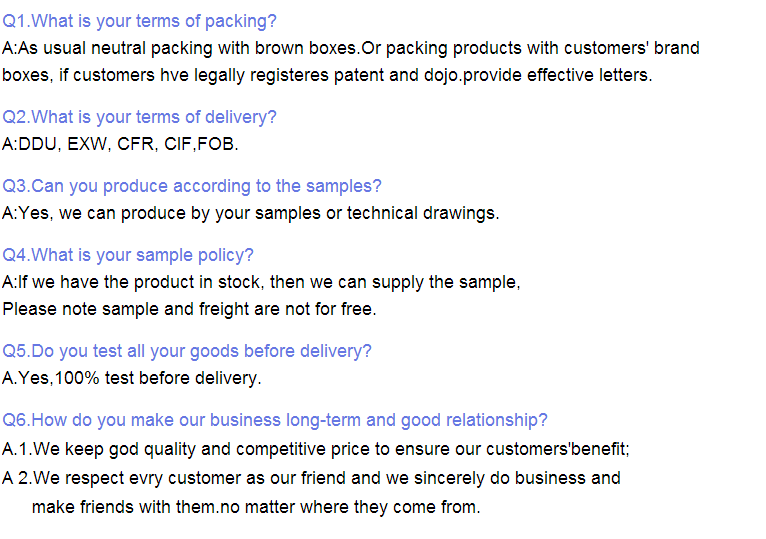Screen dimensions: 766x539
Task: Click the answer about competitive price
Action: click(316, 449)
